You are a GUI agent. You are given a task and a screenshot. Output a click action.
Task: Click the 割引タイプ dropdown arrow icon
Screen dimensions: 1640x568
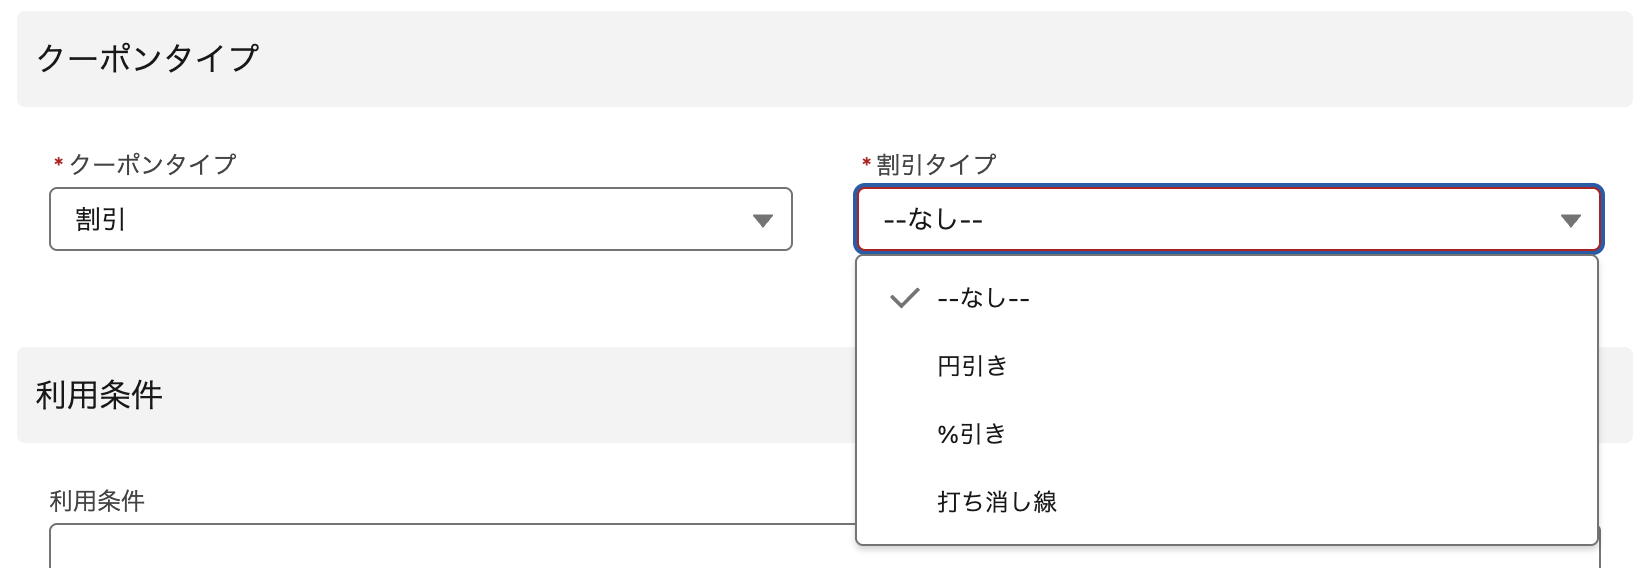(1570, 220)
